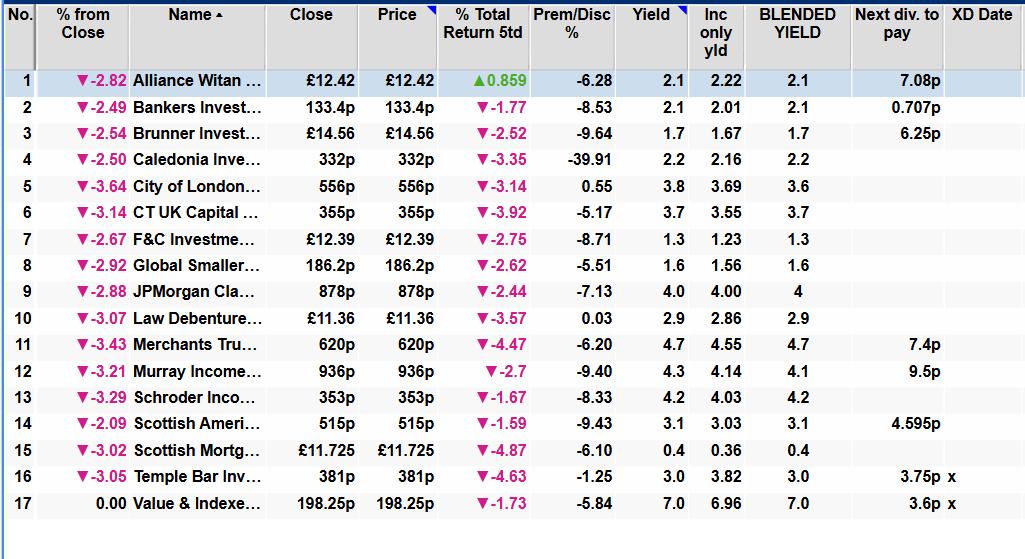The width and height of the screenshot is (1025, 559).
Task: Click the XD marker x for Value & Indexed
Action: pos(952,503)
